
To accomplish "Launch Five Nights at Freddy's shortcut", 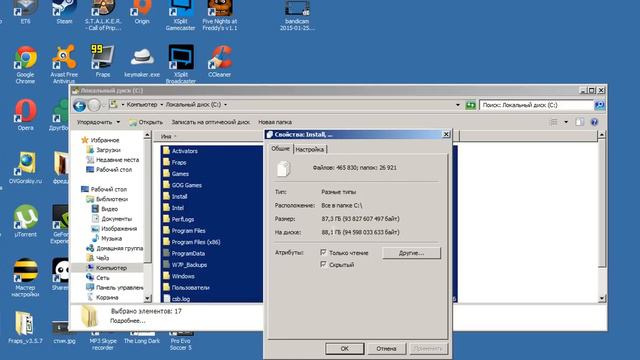I will pos(220,16).
